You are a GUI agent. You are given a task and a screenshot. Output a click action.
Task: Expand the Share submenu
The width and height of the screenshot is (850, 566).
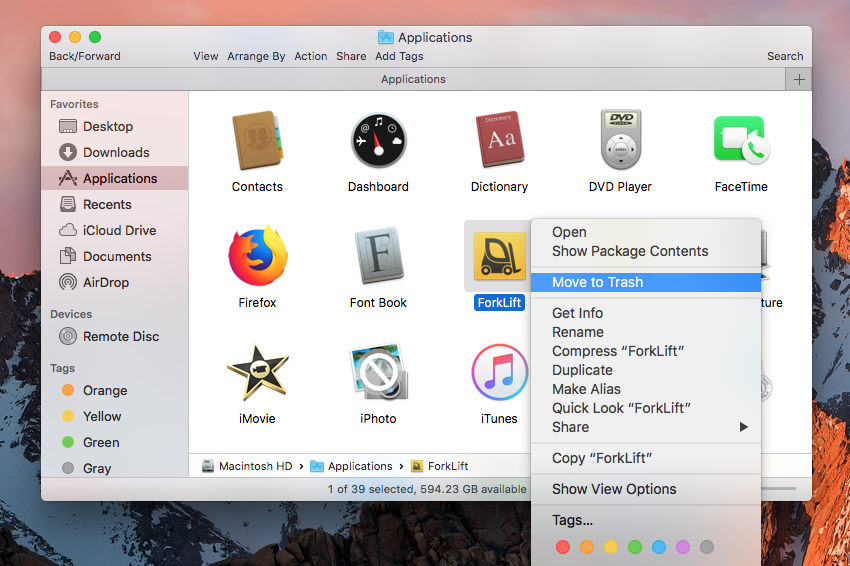[646, 427]
